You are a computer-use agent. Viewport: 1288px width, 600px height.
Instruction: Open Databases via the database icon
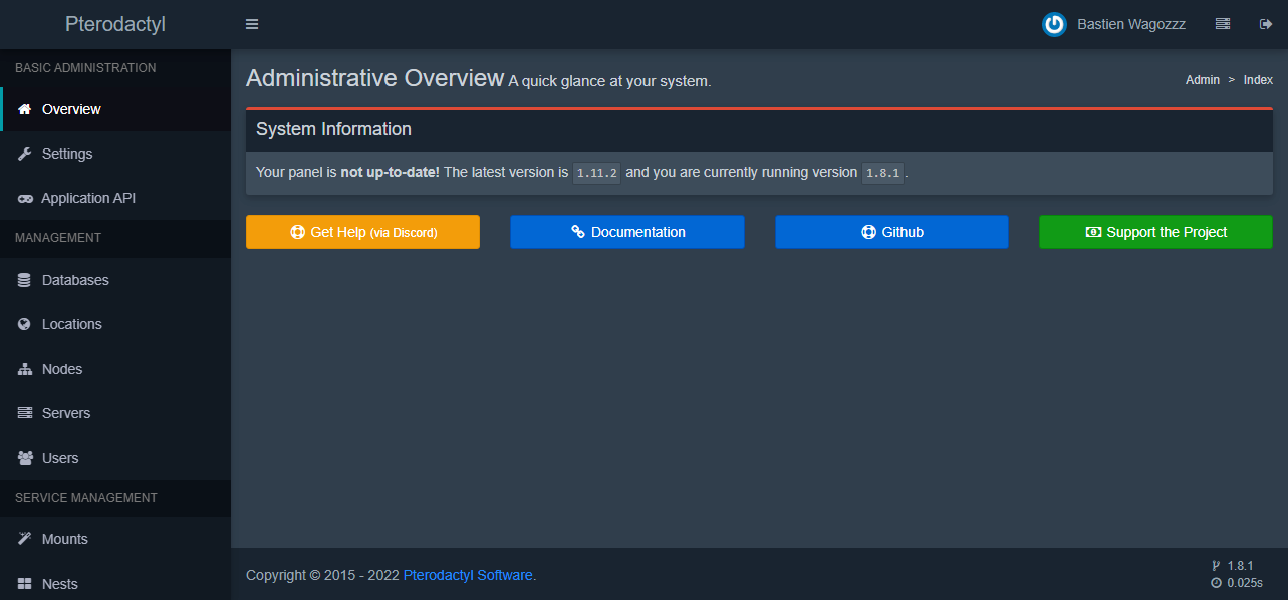tap(25, 281)
